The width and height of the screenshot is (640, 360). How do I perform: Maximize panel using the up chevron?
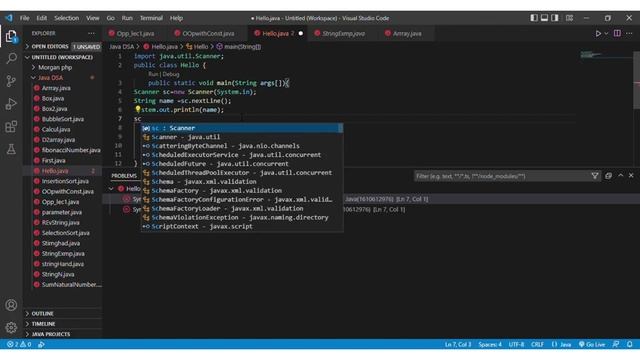coord(621,176)
